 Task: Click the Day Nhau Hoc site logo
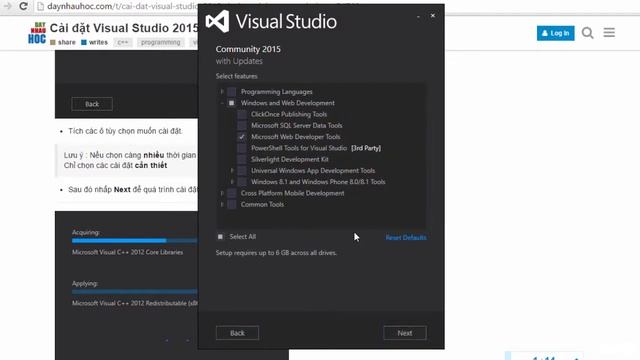coord(37,33)
